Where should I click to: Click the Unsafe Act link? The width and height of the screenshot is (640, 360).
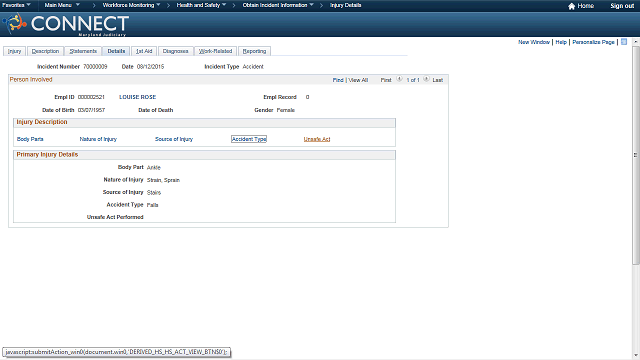coord(317,139)
